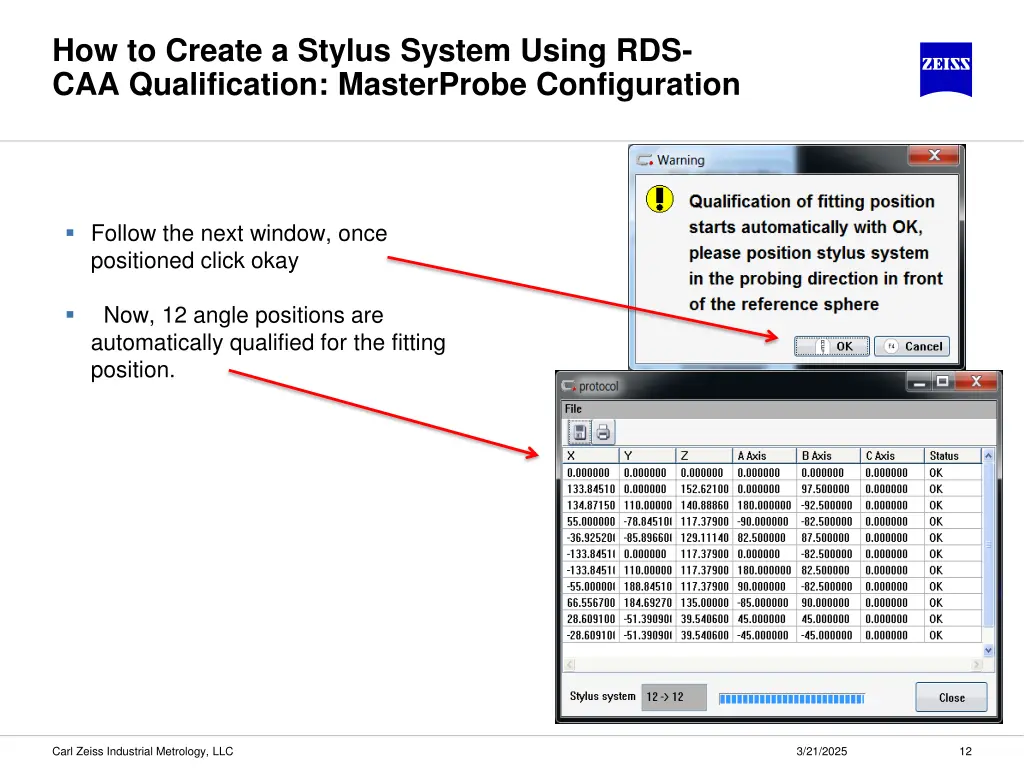Maximize the protocol window

pos(942,382)
